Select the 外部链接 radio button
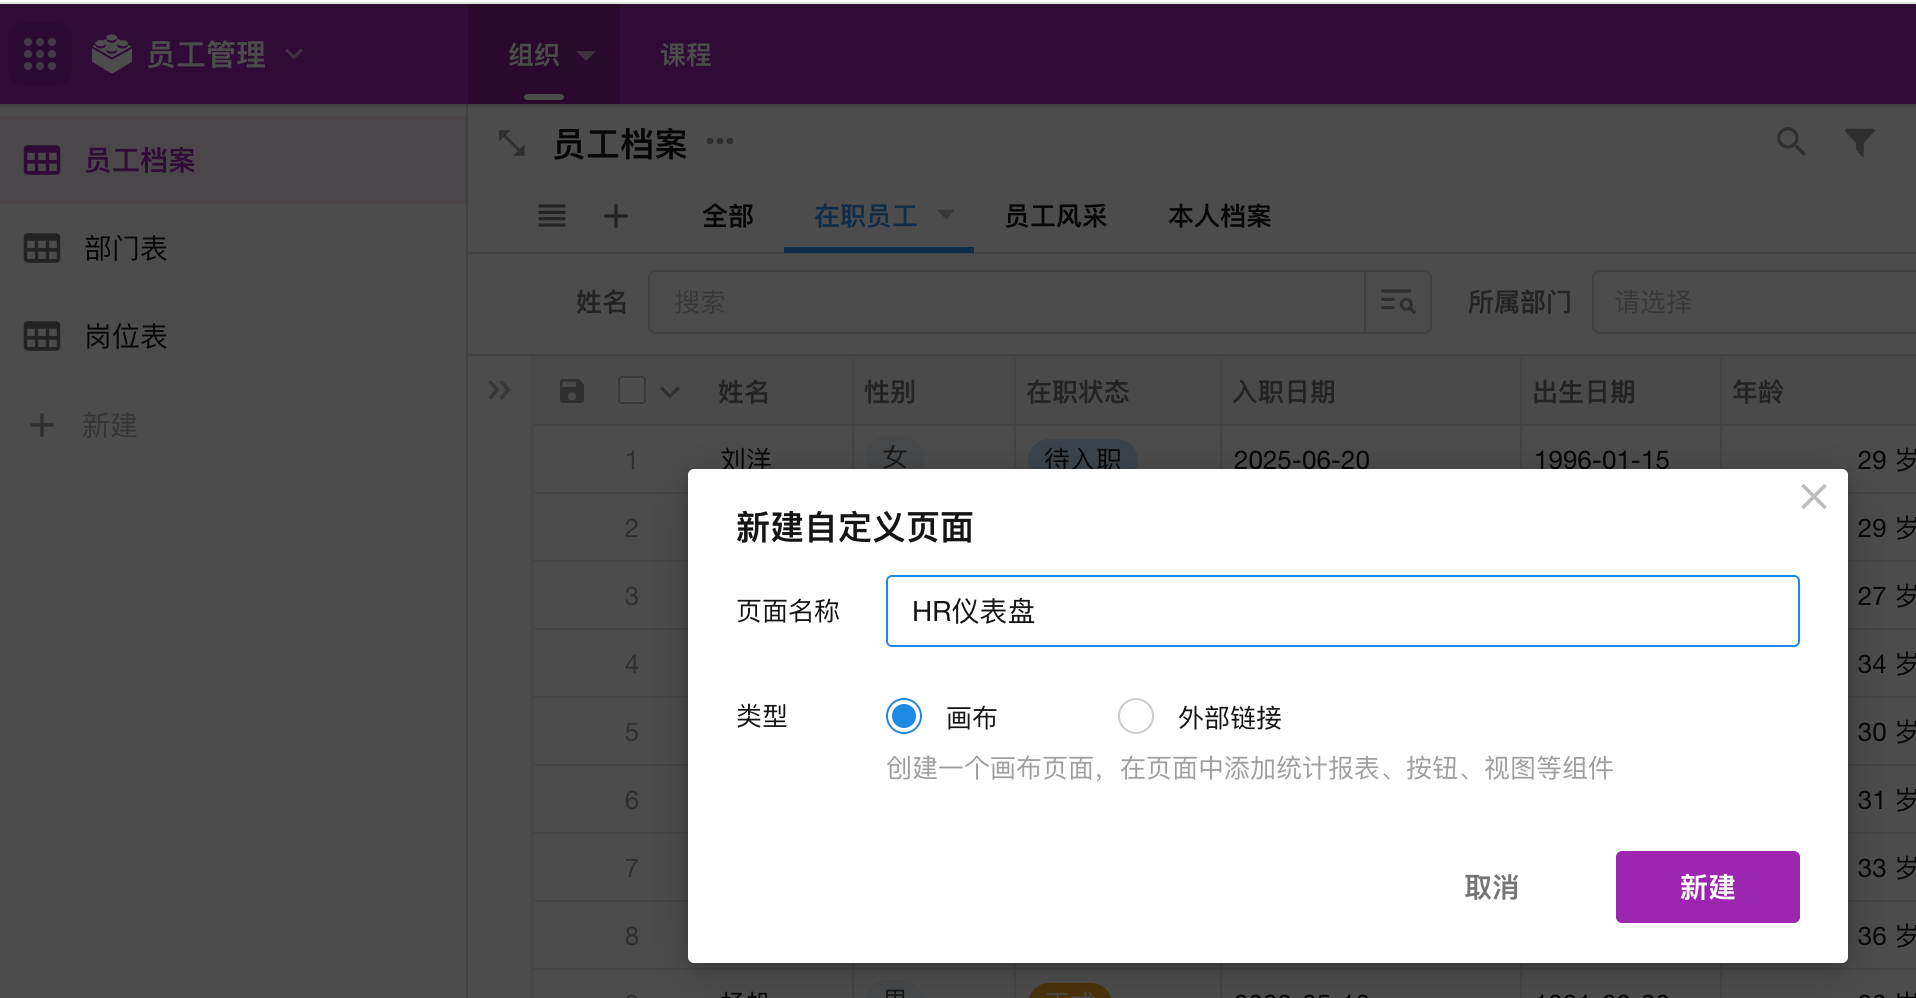Screen dimensions: 1916x998 (1136, 716)
